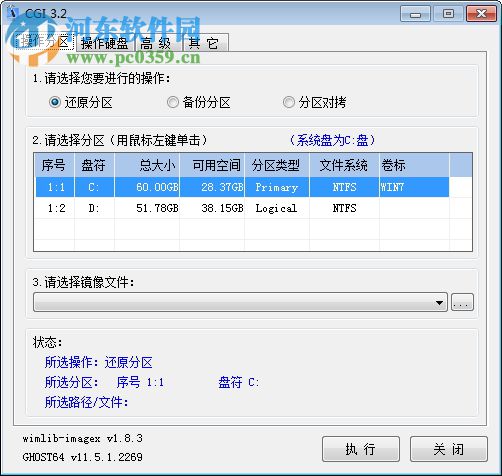Minimize the CGI 3.2 window
Screen dimensions: 502x476
pos(415,14)
